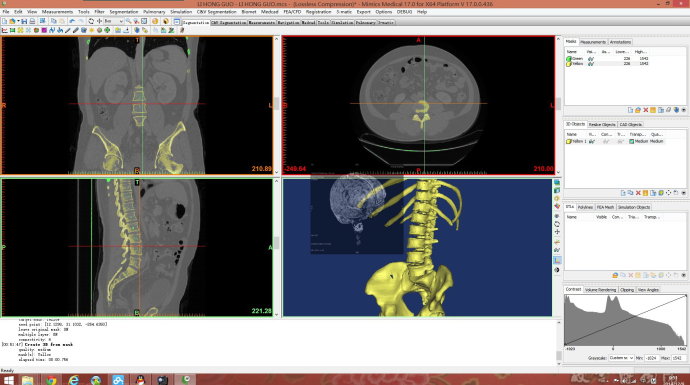
Task: Toggle visibility of Yellow 1 3D object
Action: pyautogui.click(x=592, y=141)
